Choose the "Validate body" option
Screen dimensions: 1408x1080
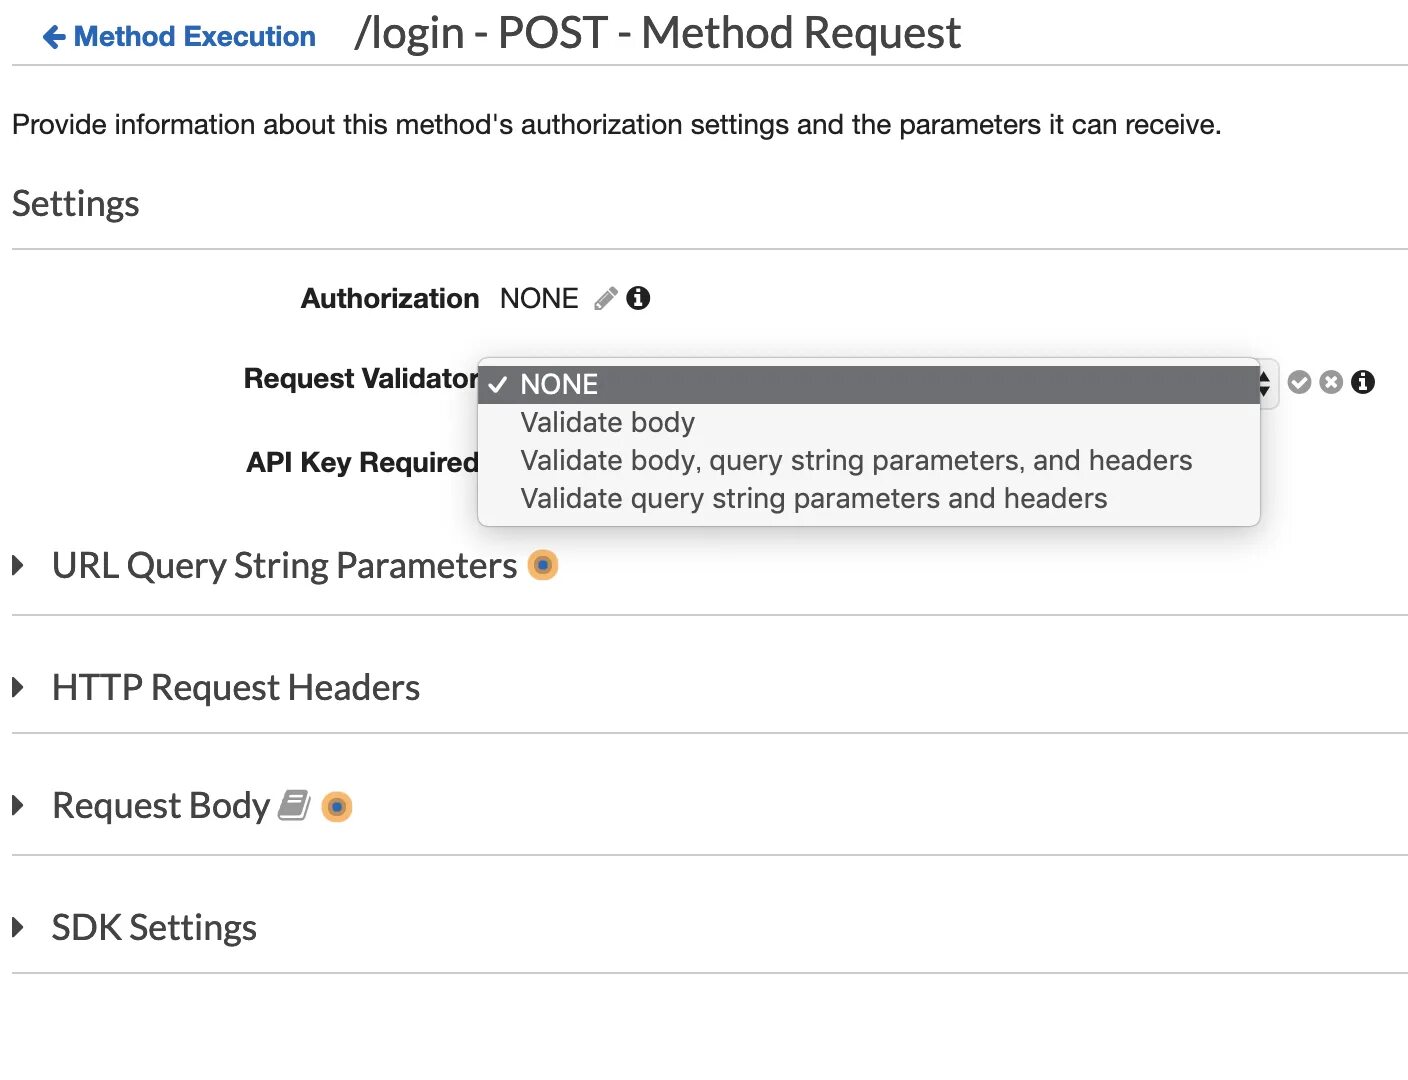click(607, 422)
